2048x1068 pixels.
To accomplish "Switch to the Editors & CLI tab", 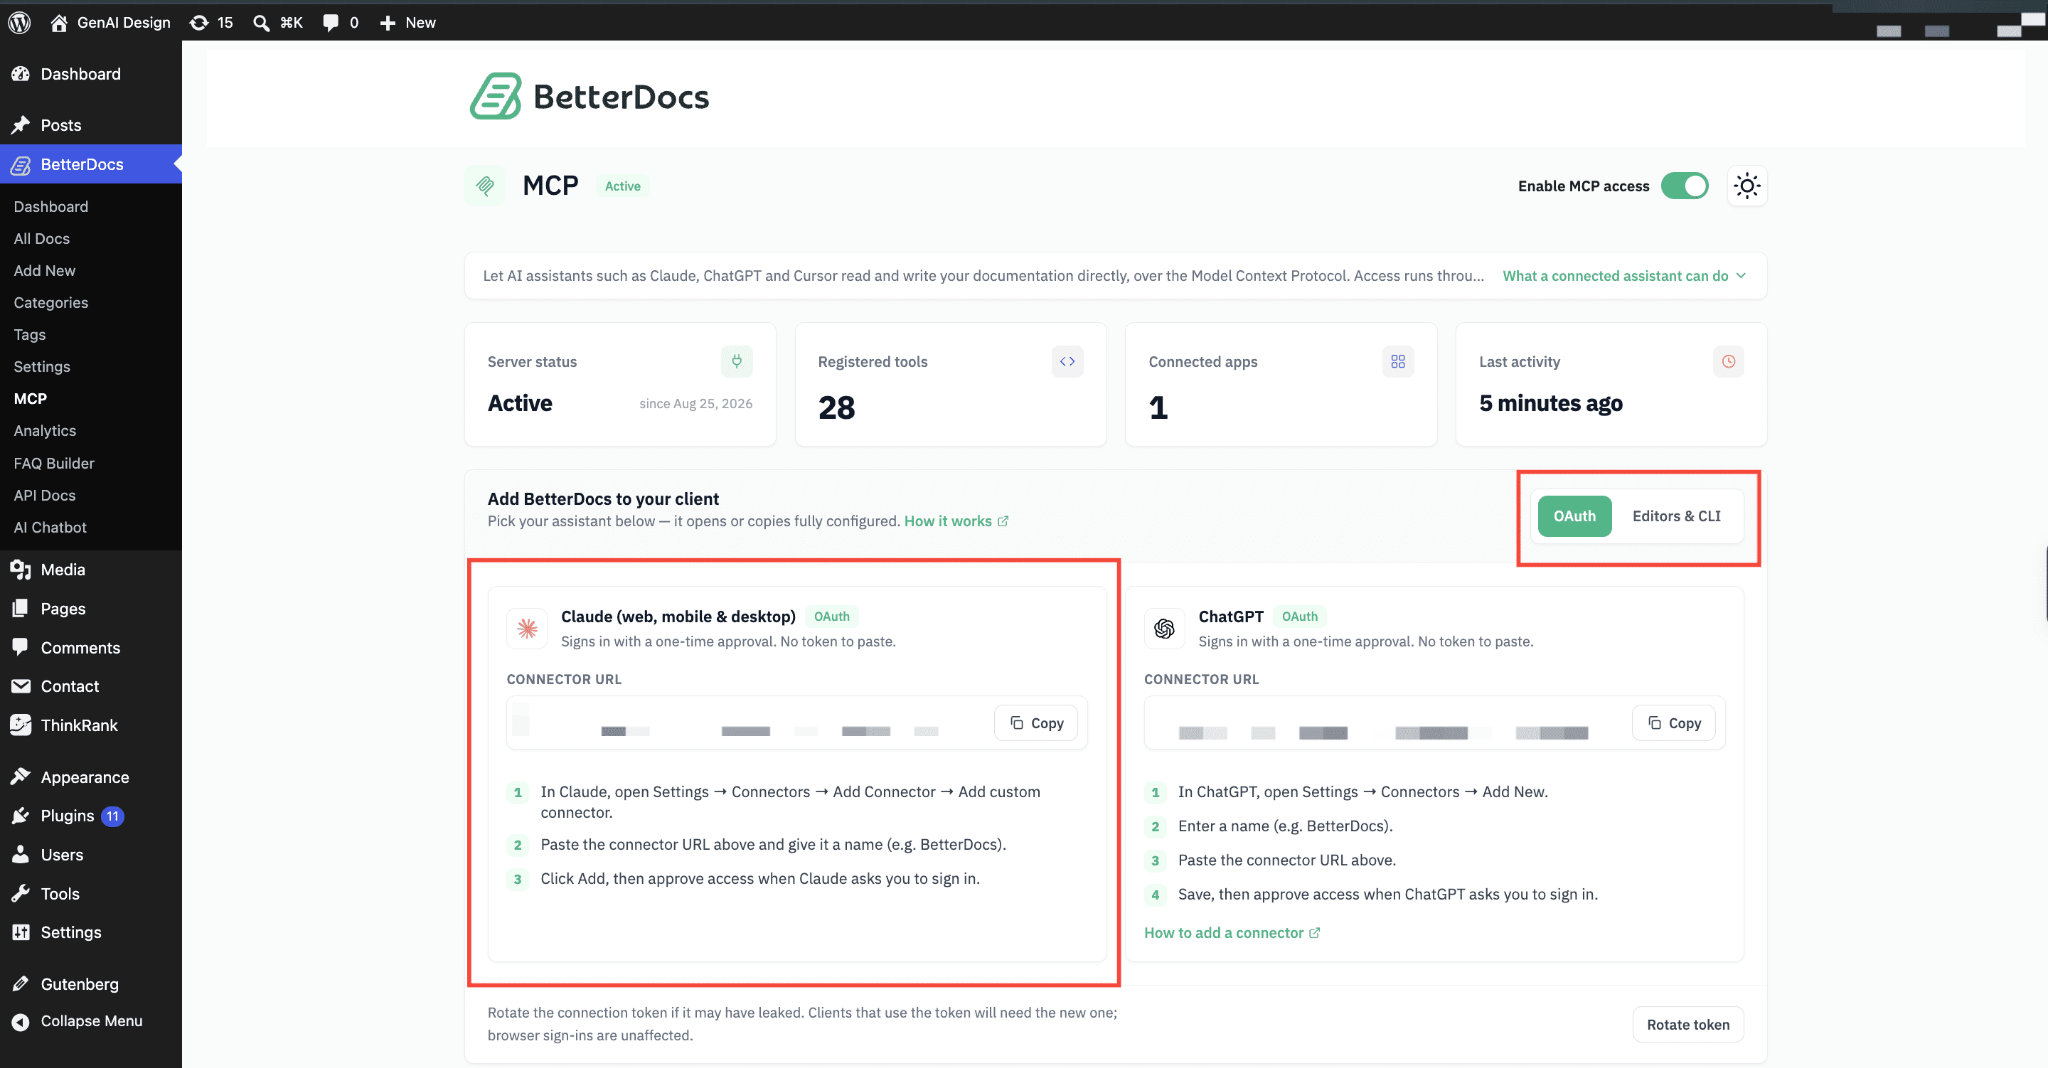I will pyautogui.click(x=1677, y=516).
